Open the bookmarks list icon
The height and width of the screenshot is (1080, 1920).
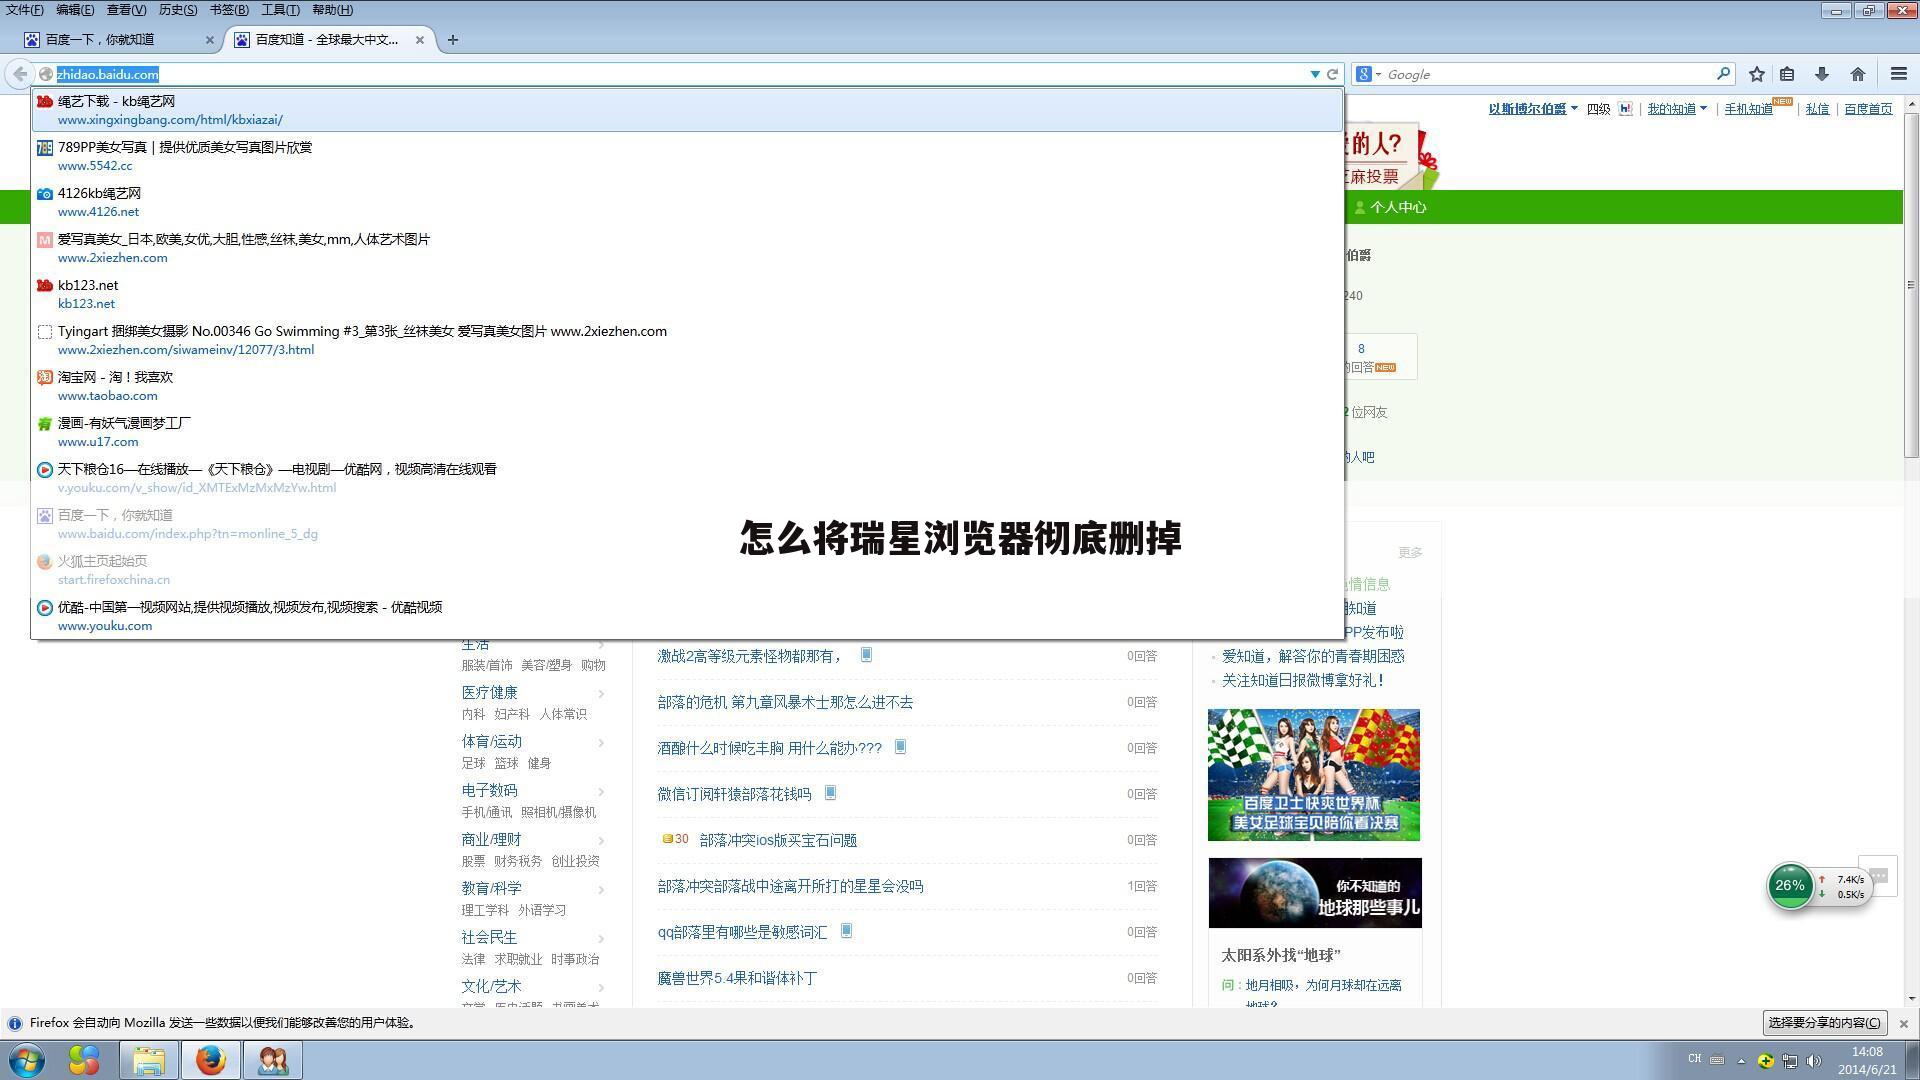pyautogui.click(x=1787, y=74)
